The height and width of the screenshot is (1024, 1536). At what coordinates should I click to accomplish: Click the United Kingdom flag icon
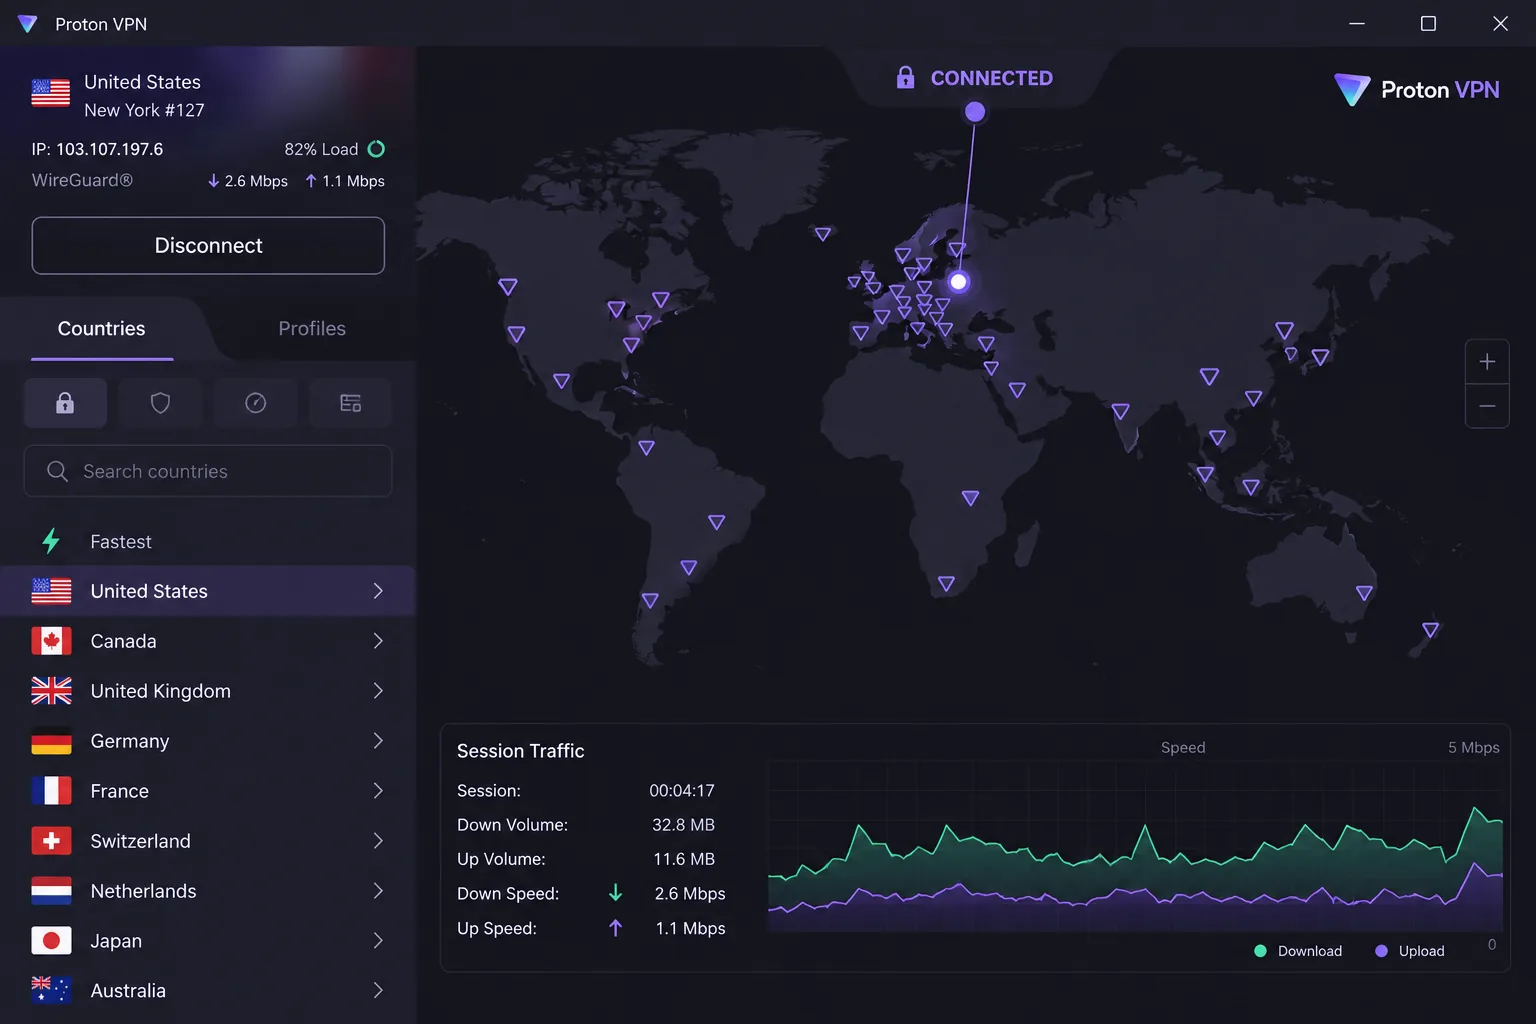tap(51, 691)
